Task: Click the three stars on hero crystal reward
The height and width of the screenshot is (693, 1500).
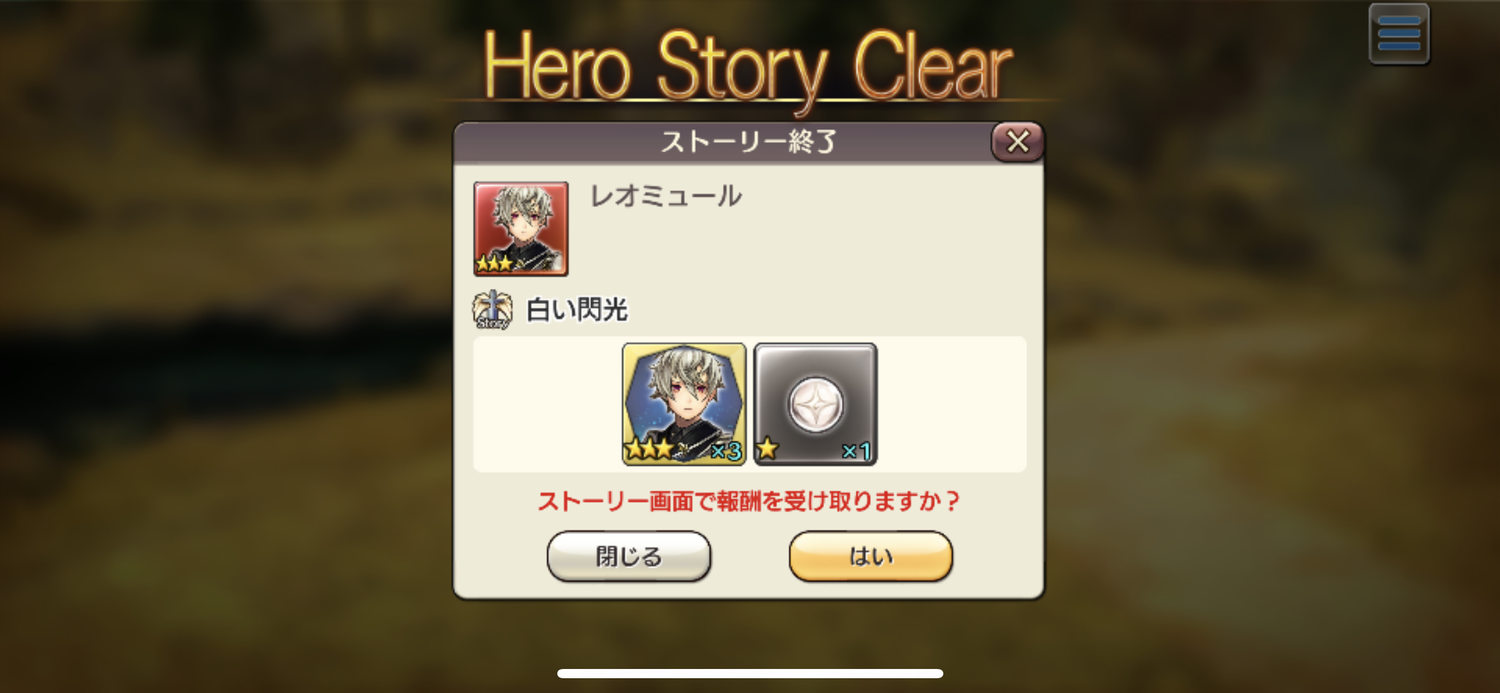Action: pyautogui.click(x=650, y=449)
